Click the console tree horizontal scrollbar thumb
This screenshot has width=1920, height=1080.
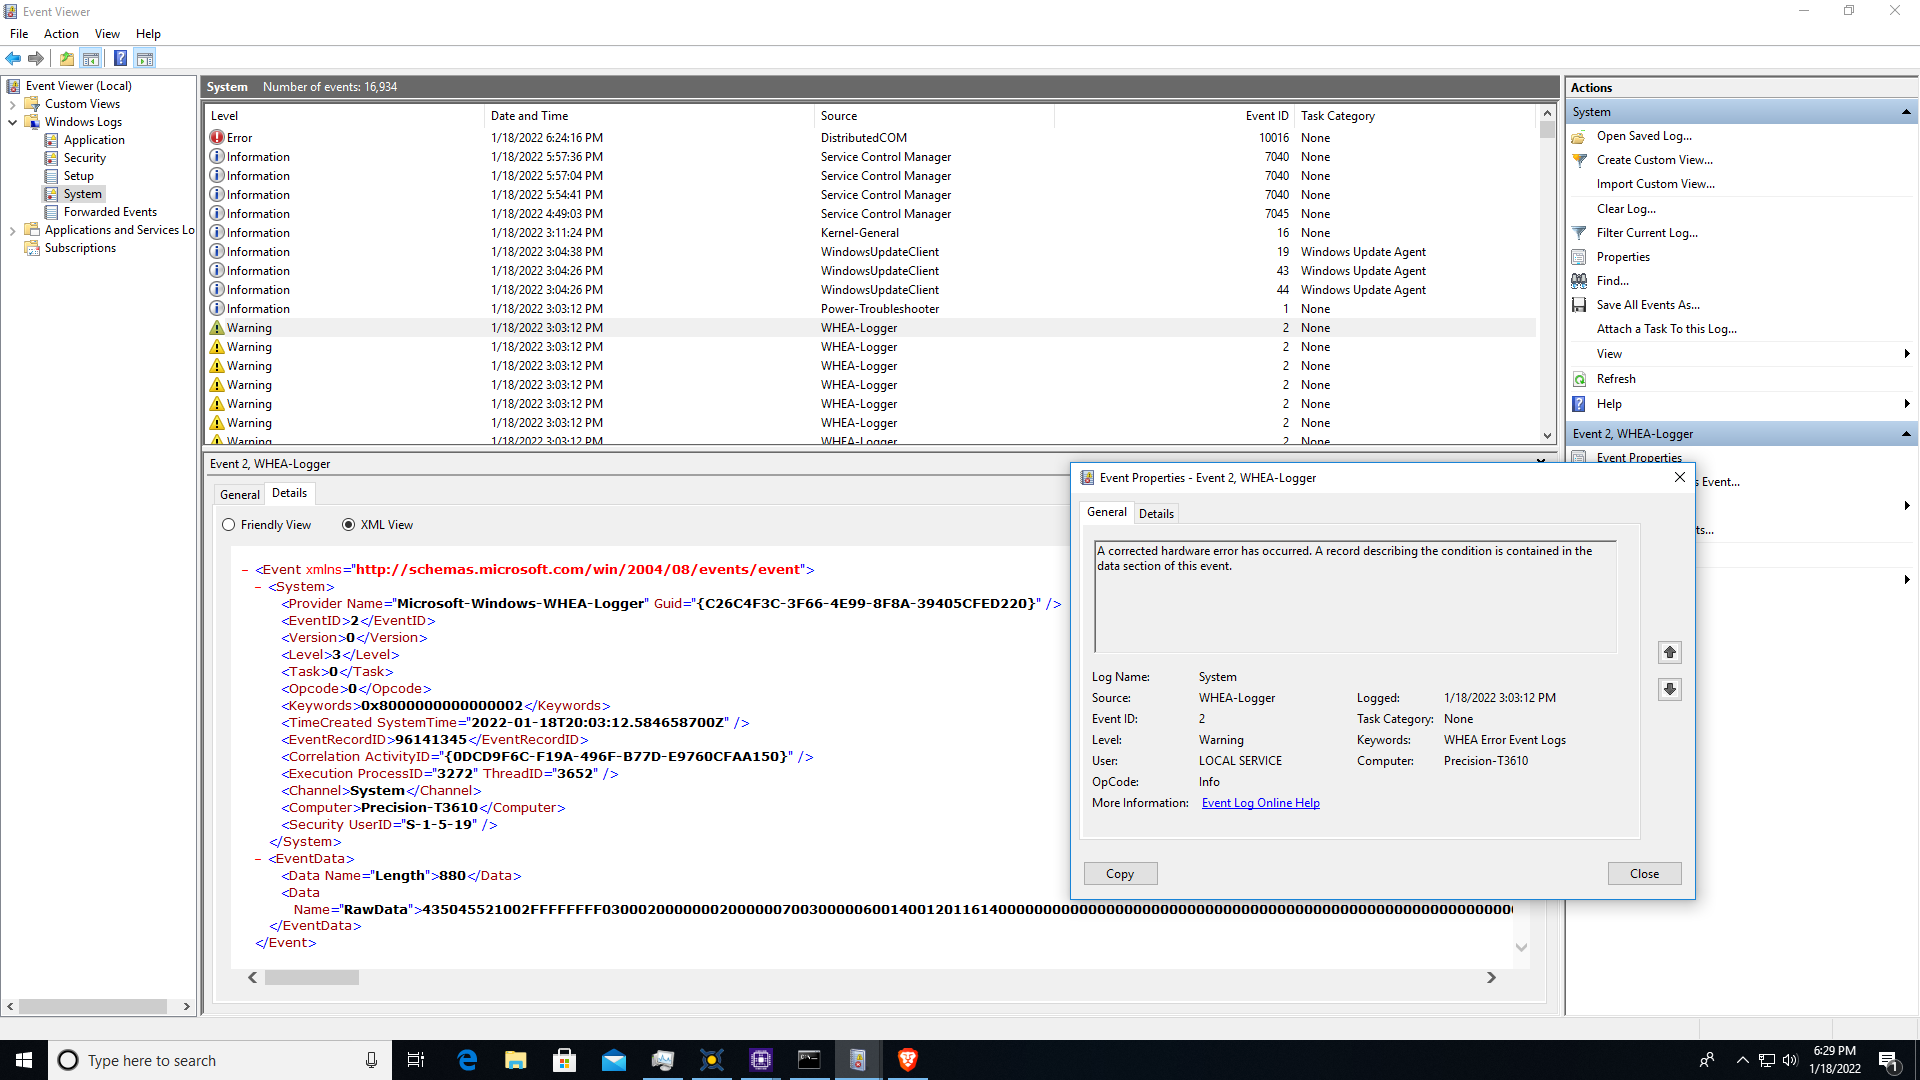point(93,1007)
